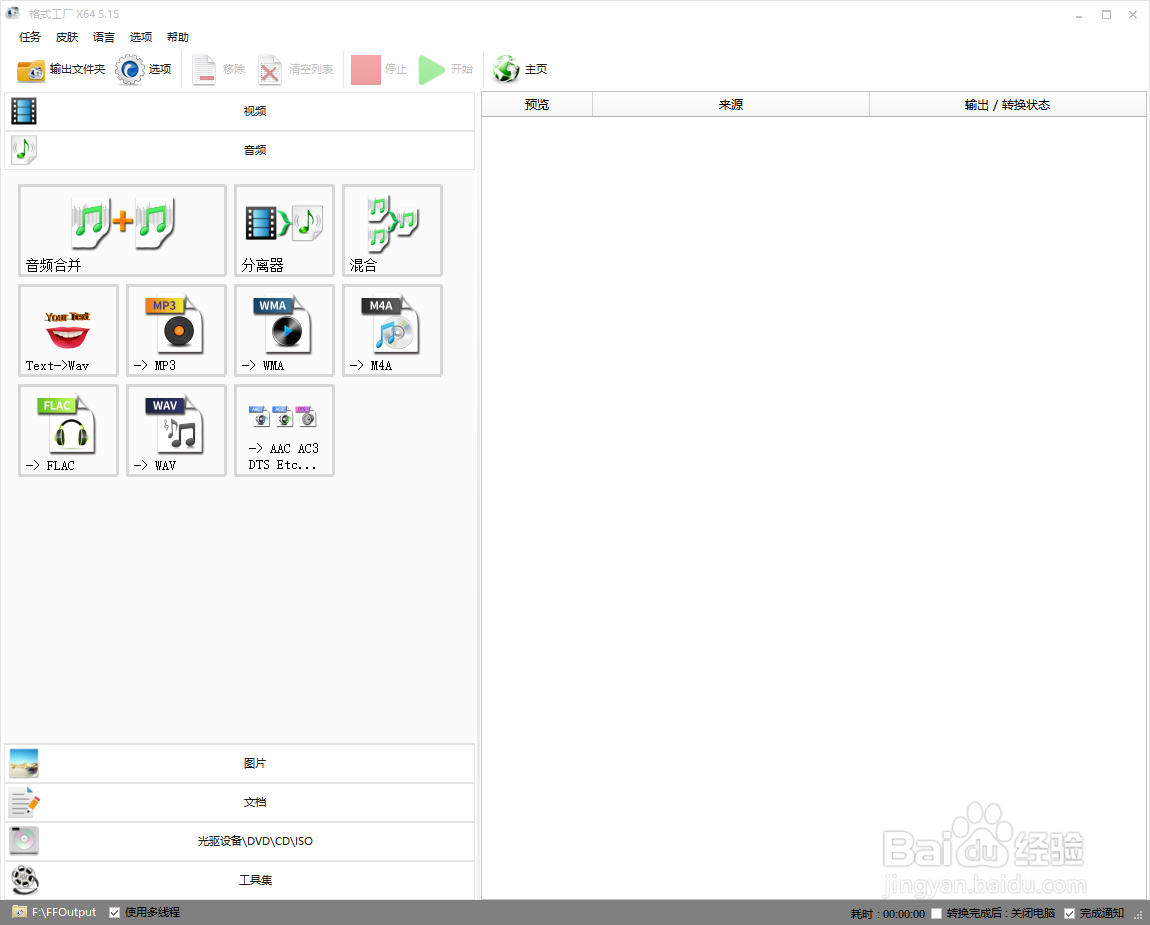Image resolution: width=1150 pixels, height=925 pixels.
Task: Open the 语言 language menu
Action: tap(103, 37)
